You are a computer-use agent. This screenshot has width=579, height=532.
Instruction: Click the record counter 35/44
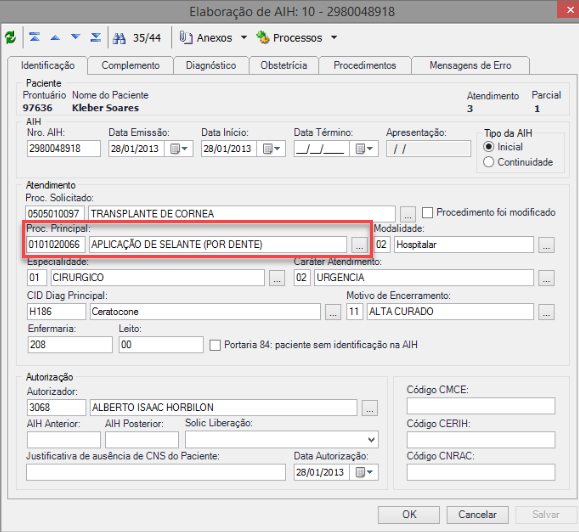[x=147, y=38]
